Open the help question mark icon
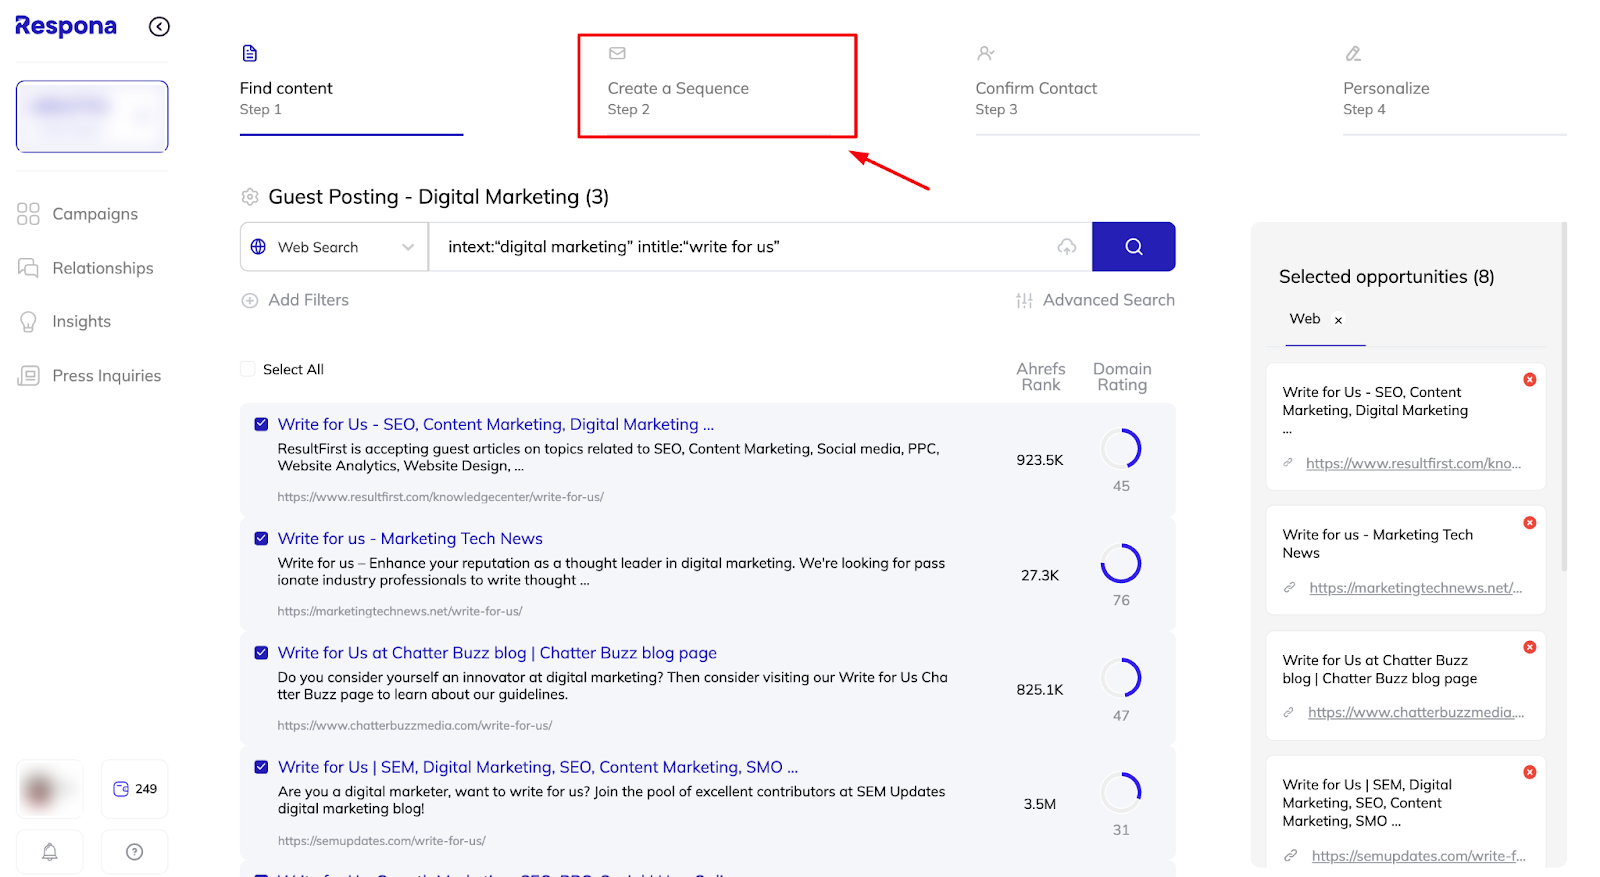 (135, 852)
